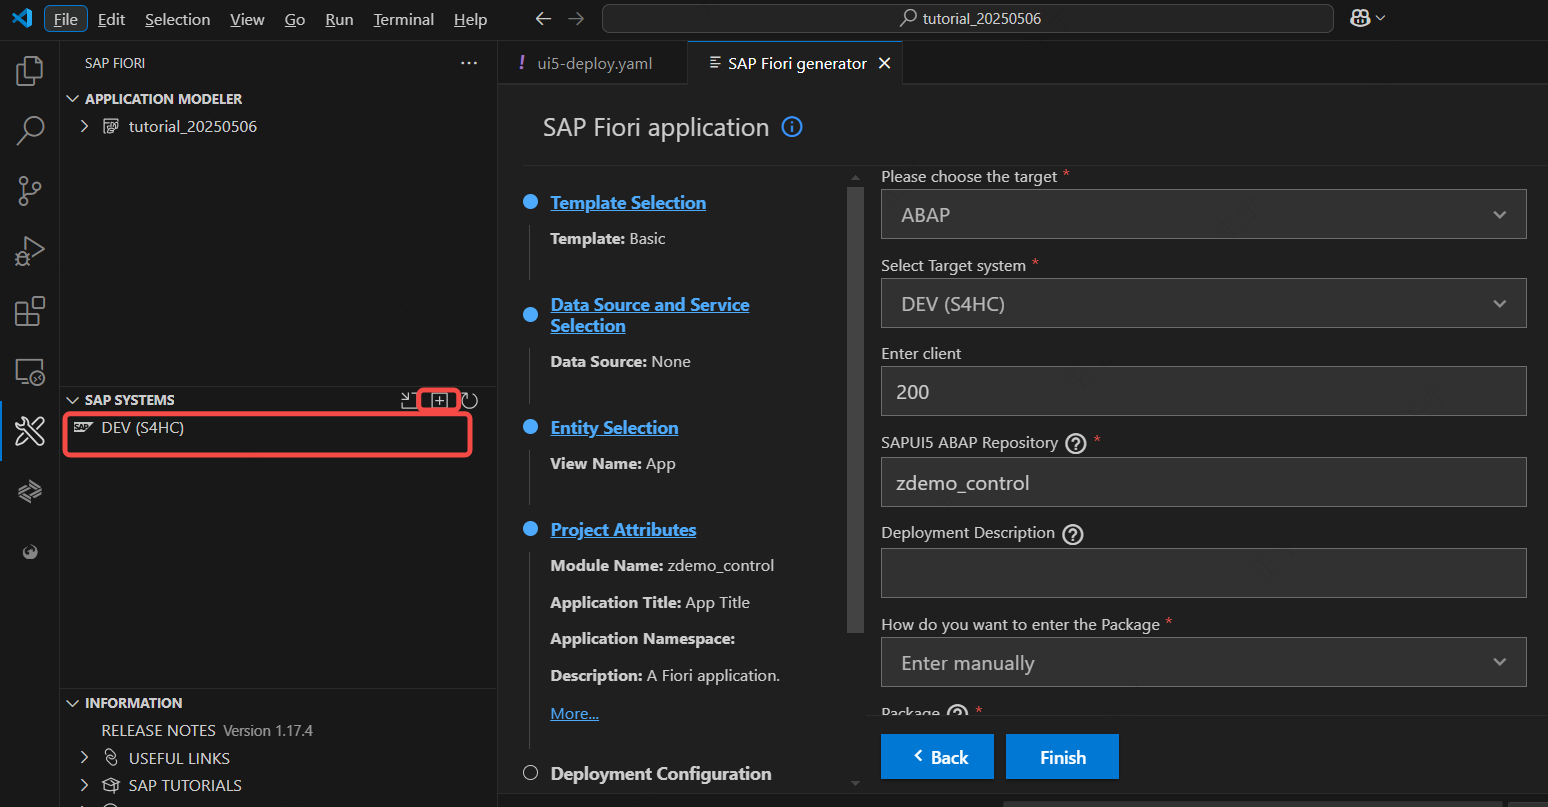
Task: Click the round flame icon in activity bar
Action: tap(30, 552)
